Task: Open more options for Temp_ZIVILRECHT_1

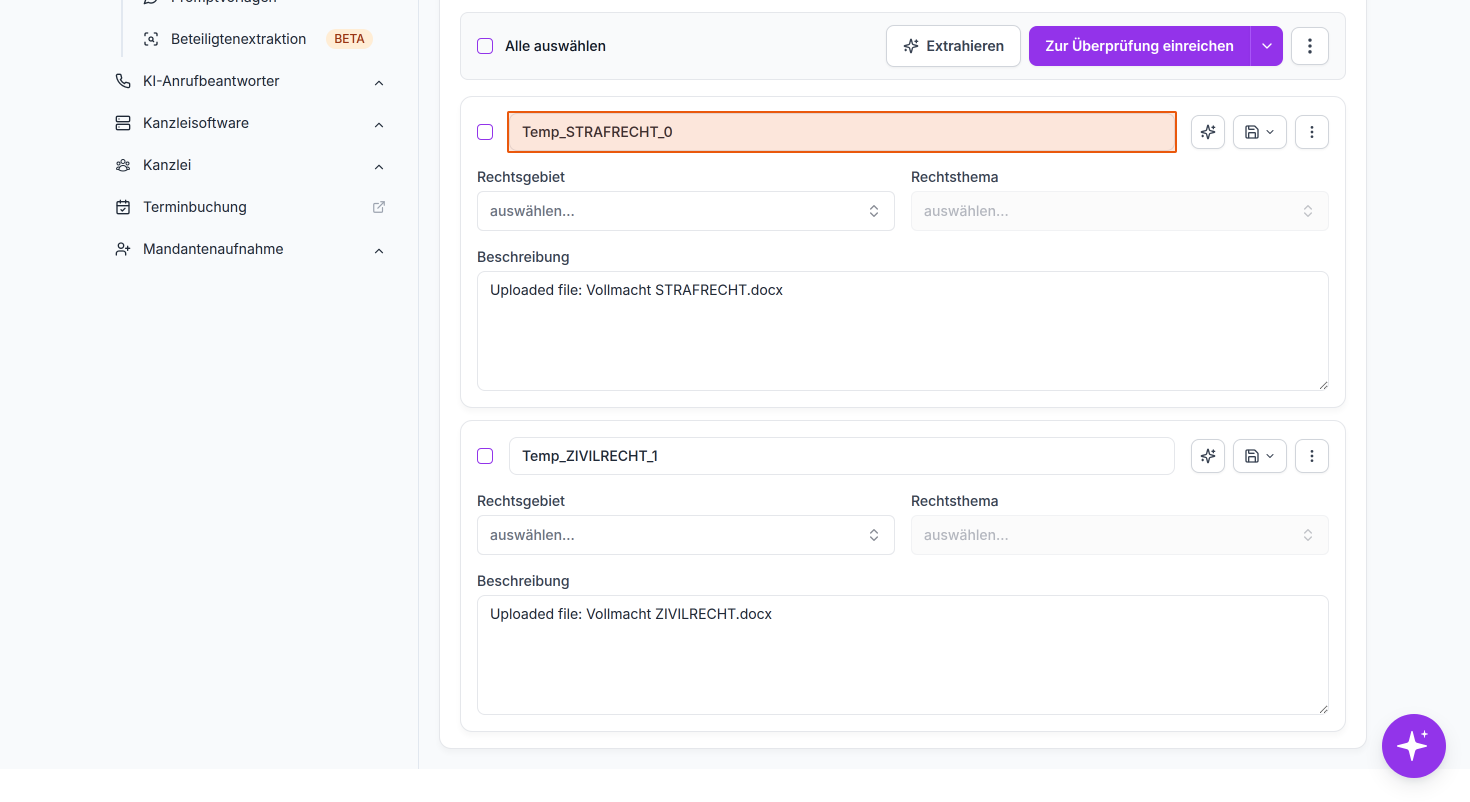Action: click(x=1312, y=456)
